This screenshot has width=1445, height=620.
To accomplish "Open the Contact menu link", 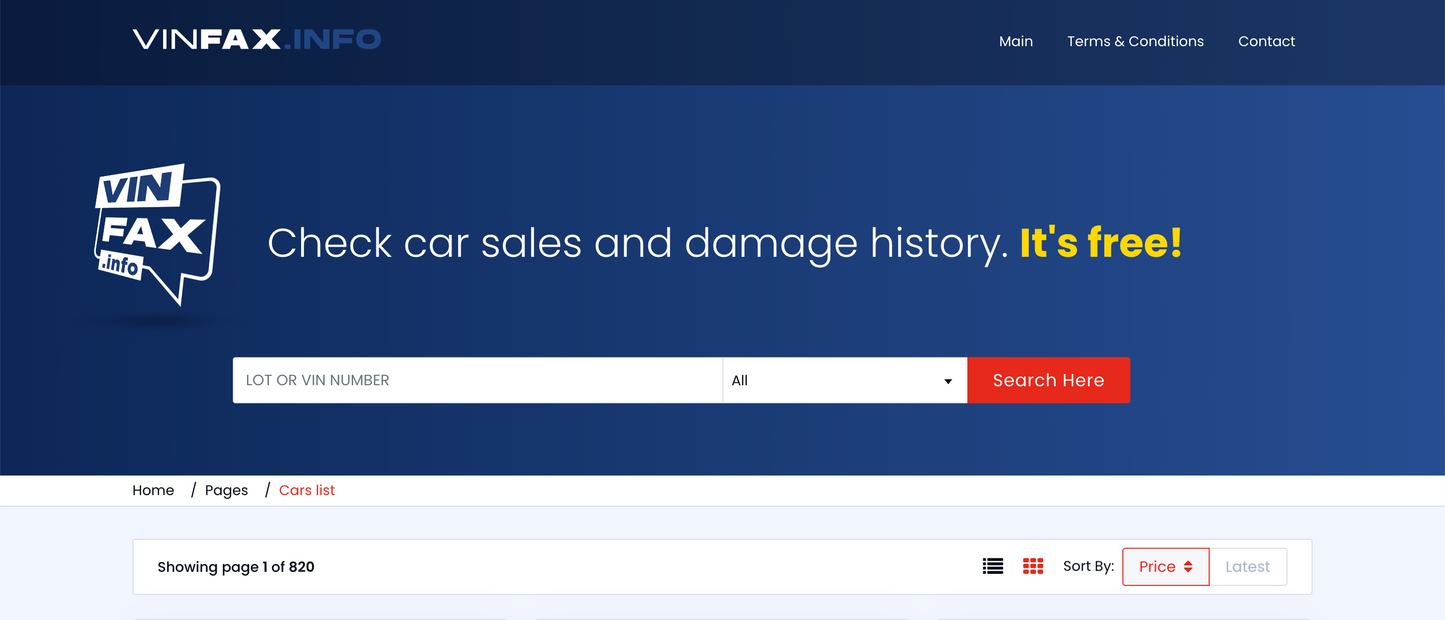I will point(1266,41).
